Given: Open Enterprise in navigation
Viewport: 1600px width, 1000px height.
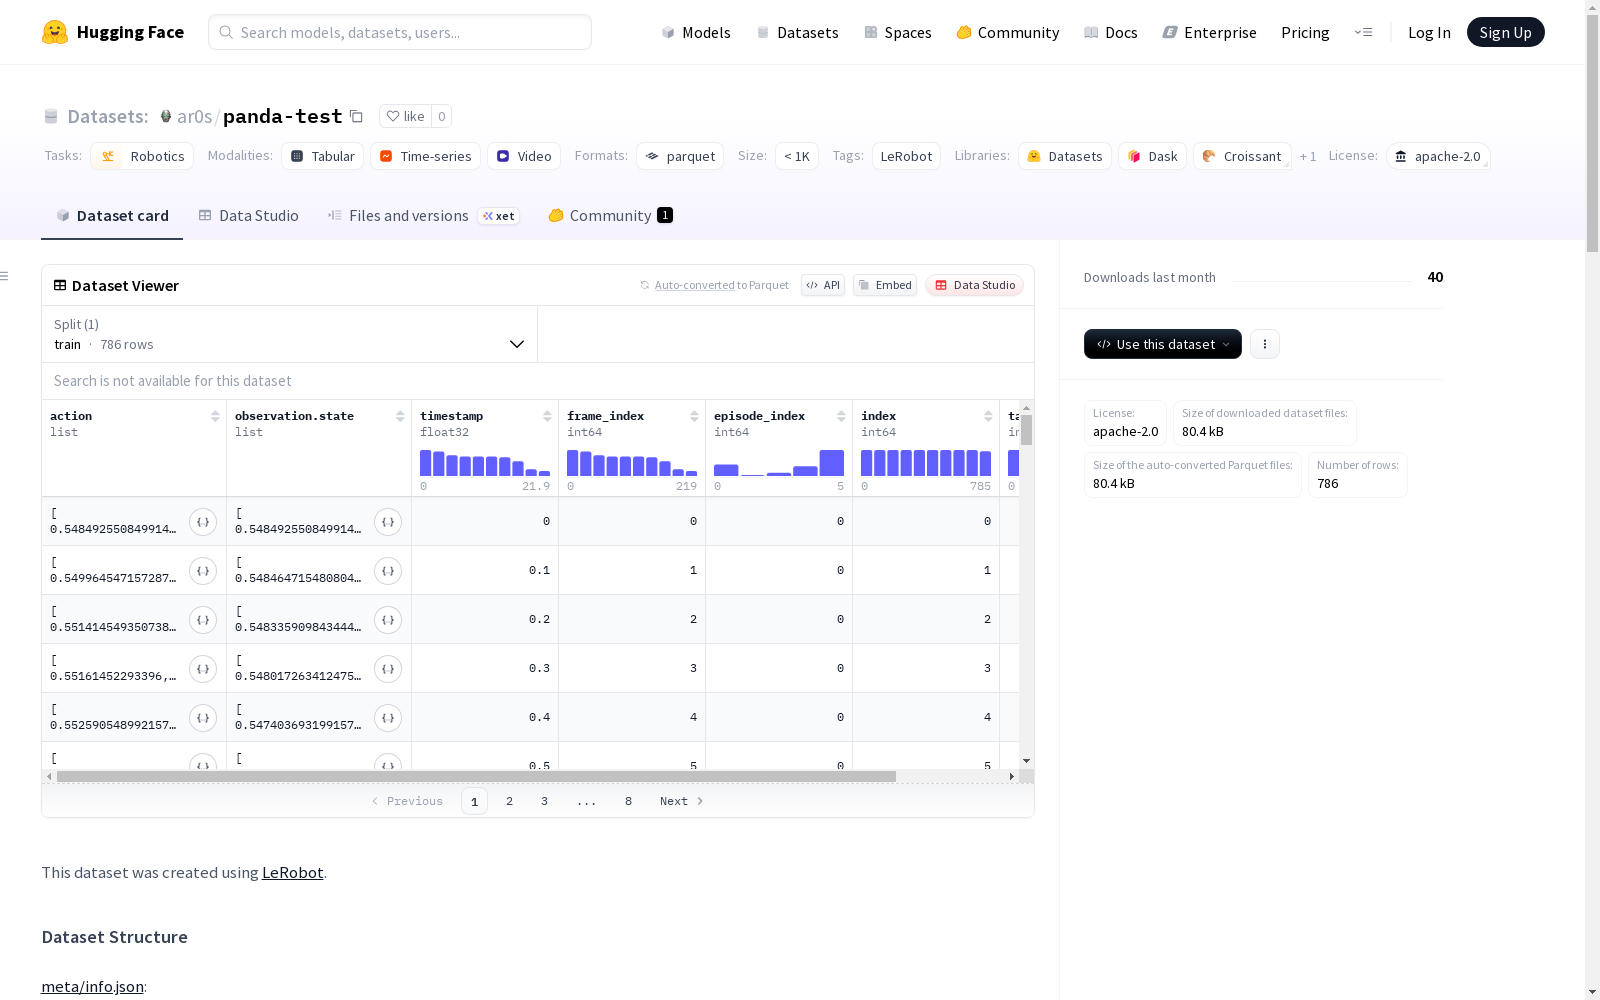Looking at the screenshot, I should [x=1210, y=32].
